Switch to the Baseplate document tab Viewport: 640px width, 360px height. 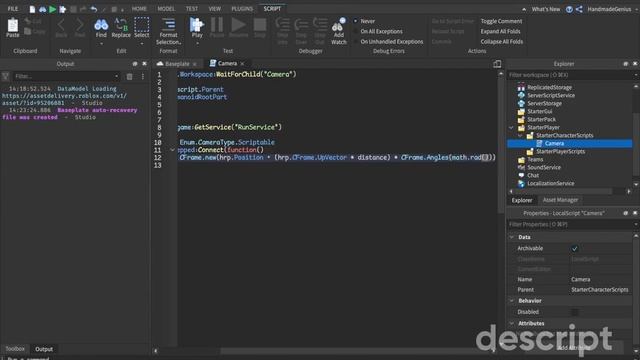click(177, 64)
